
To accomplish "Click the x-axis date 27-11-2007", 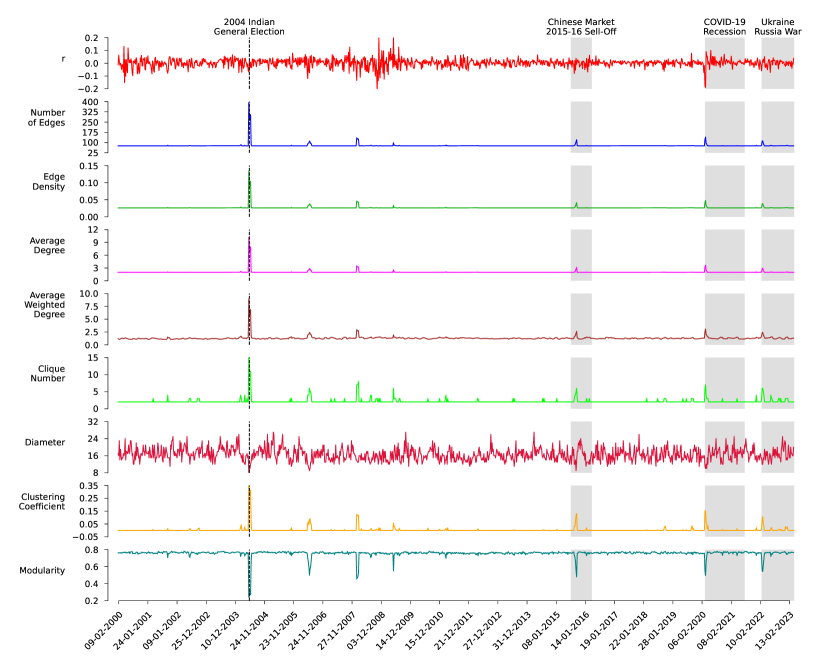I will click(337, 630).
